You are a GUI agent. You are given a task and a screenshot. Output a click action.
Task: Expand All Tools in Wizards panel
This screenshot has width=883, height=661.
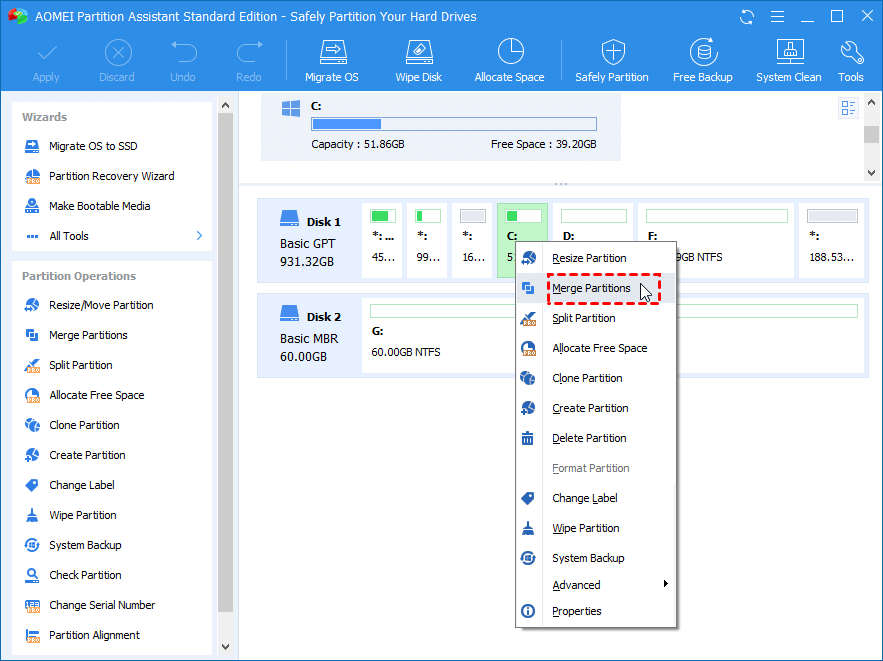pyautogui.click(x=199, y=236)
